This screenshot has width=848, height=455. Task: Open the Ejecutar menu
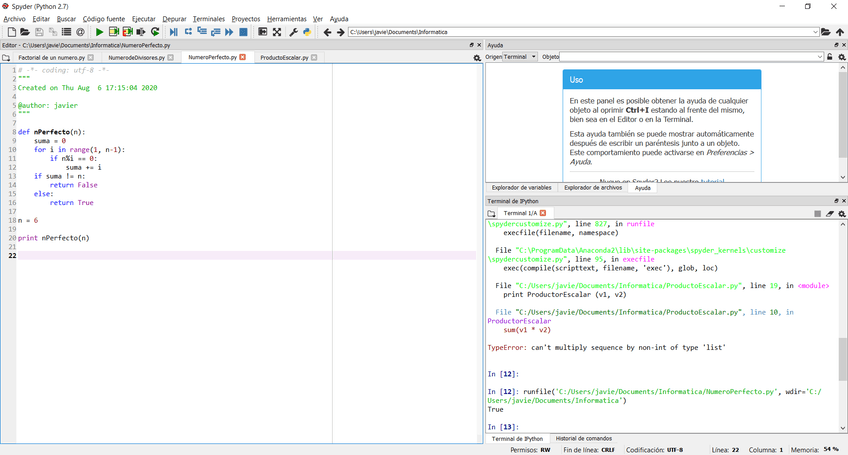click(x=143, y=19)
